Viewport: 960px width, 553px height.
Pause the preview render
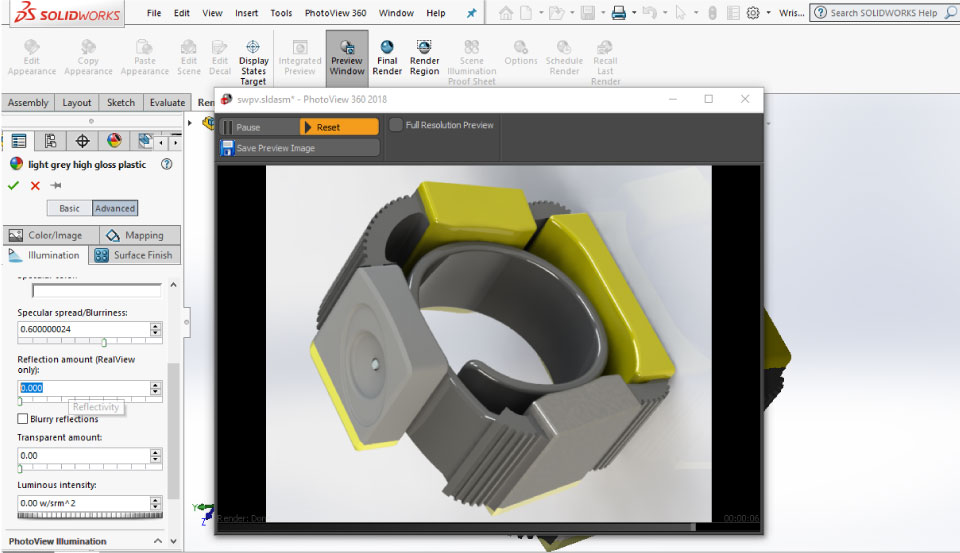tap(260, 127)
